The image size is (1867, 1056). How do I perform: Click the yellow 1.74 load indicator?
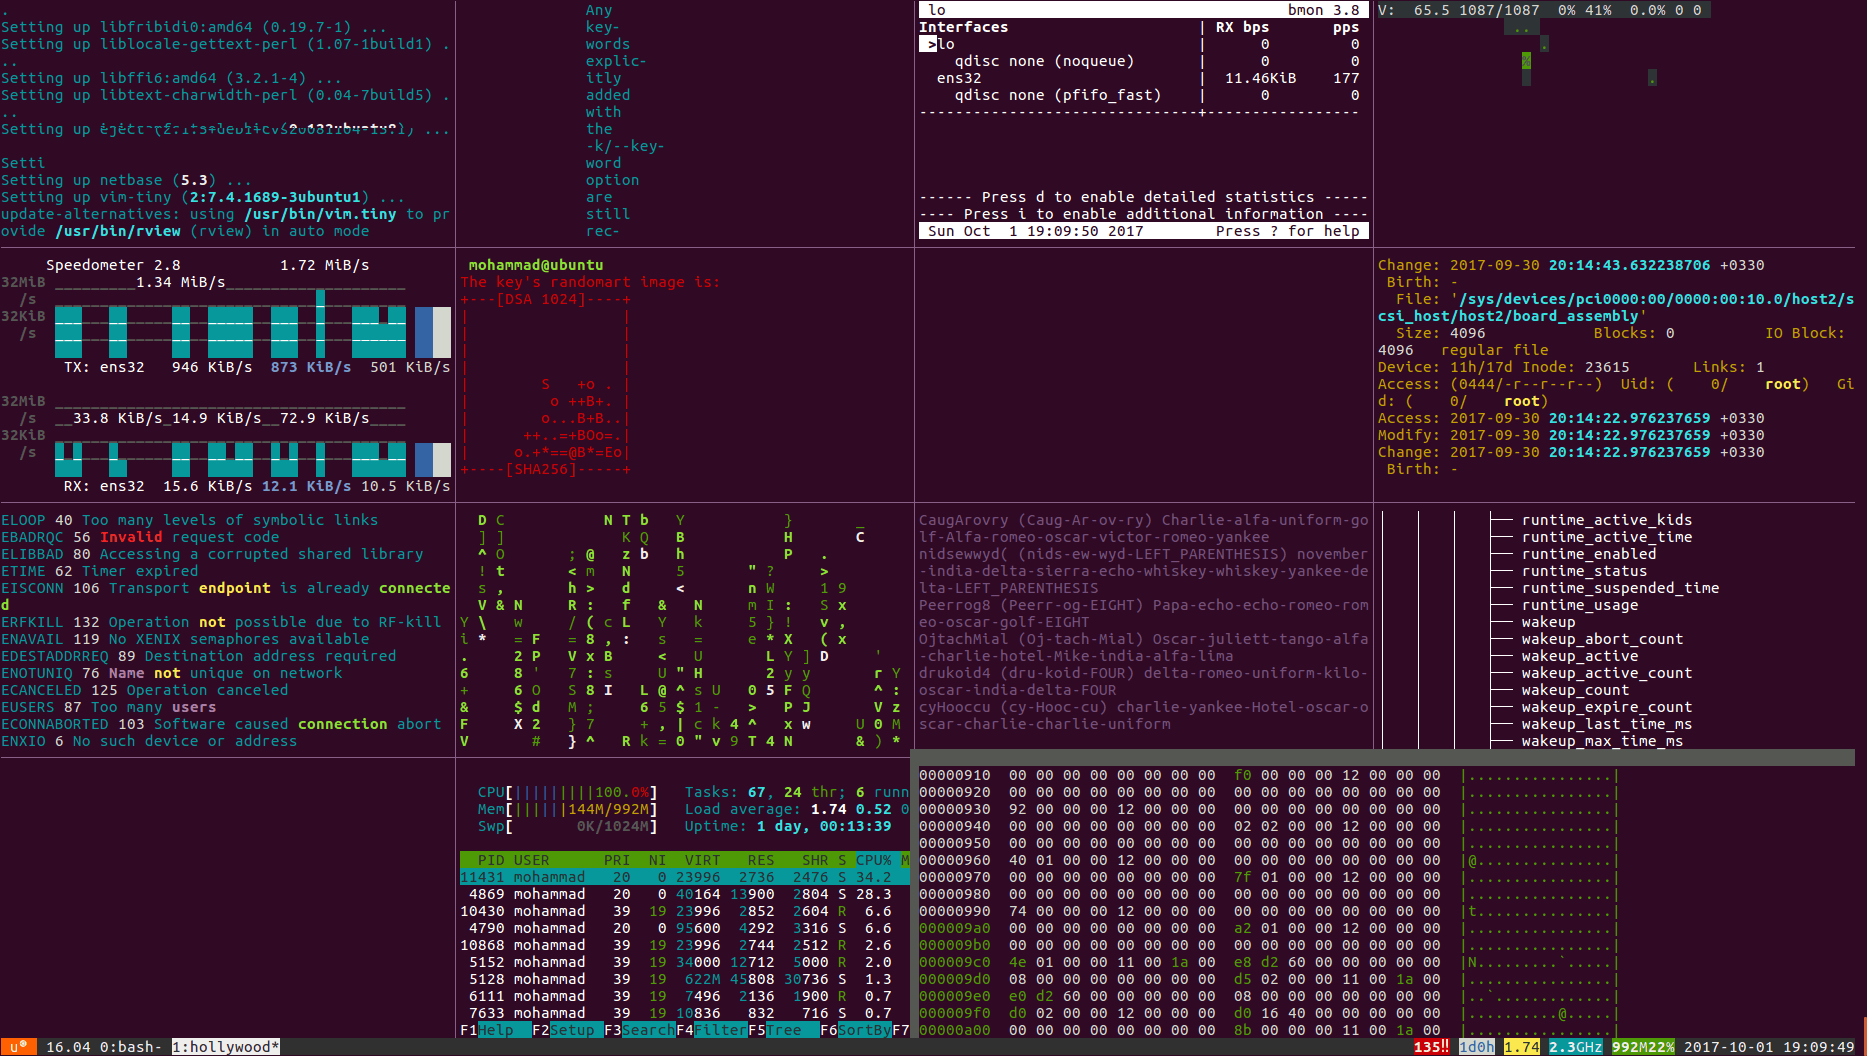1521,1047
